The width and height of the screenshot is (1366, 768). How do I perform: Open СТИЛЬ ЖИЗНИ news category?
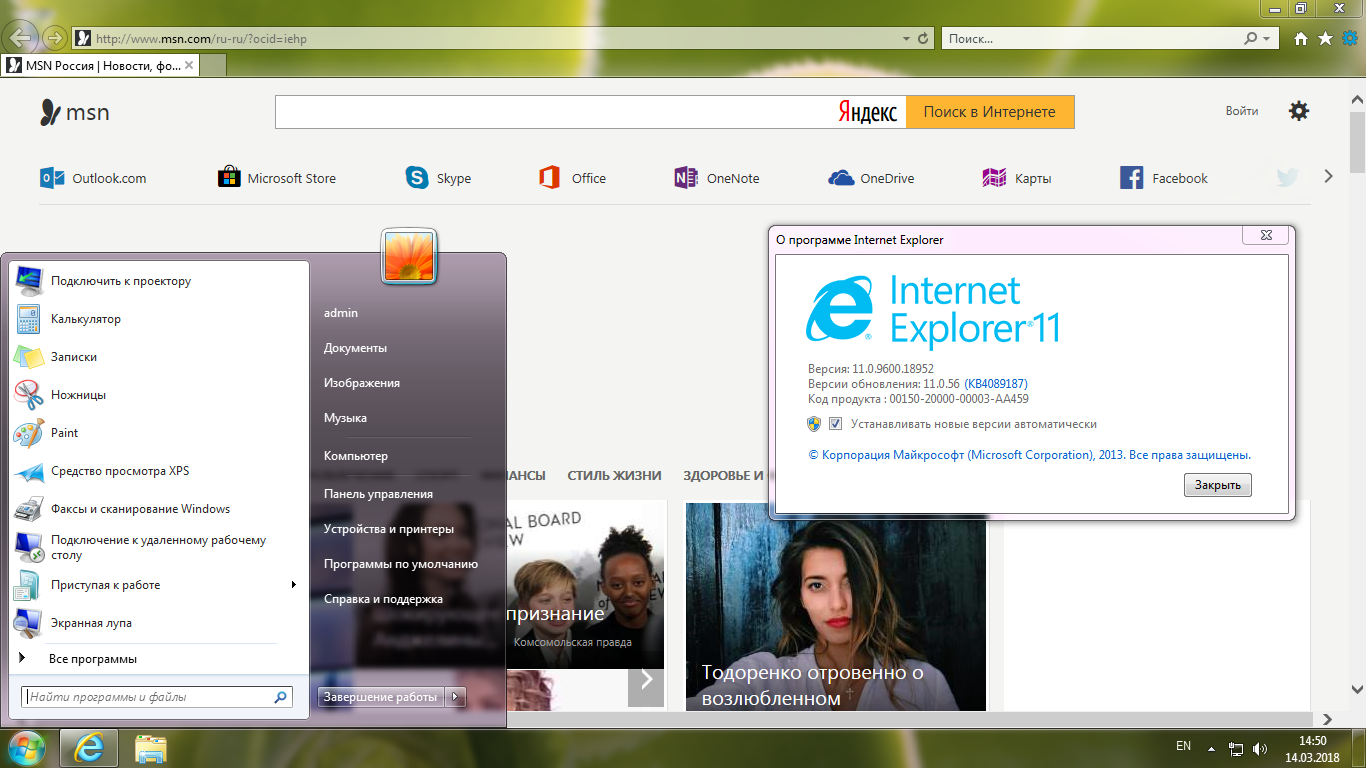pos(614,476)
